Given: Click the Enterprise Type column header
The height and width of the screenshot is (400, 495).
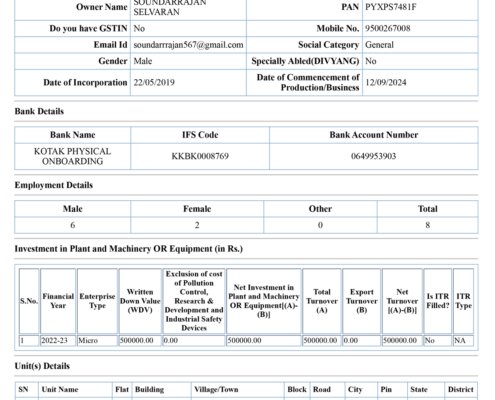Looking at the screenshot, I should tap(97, 301).
